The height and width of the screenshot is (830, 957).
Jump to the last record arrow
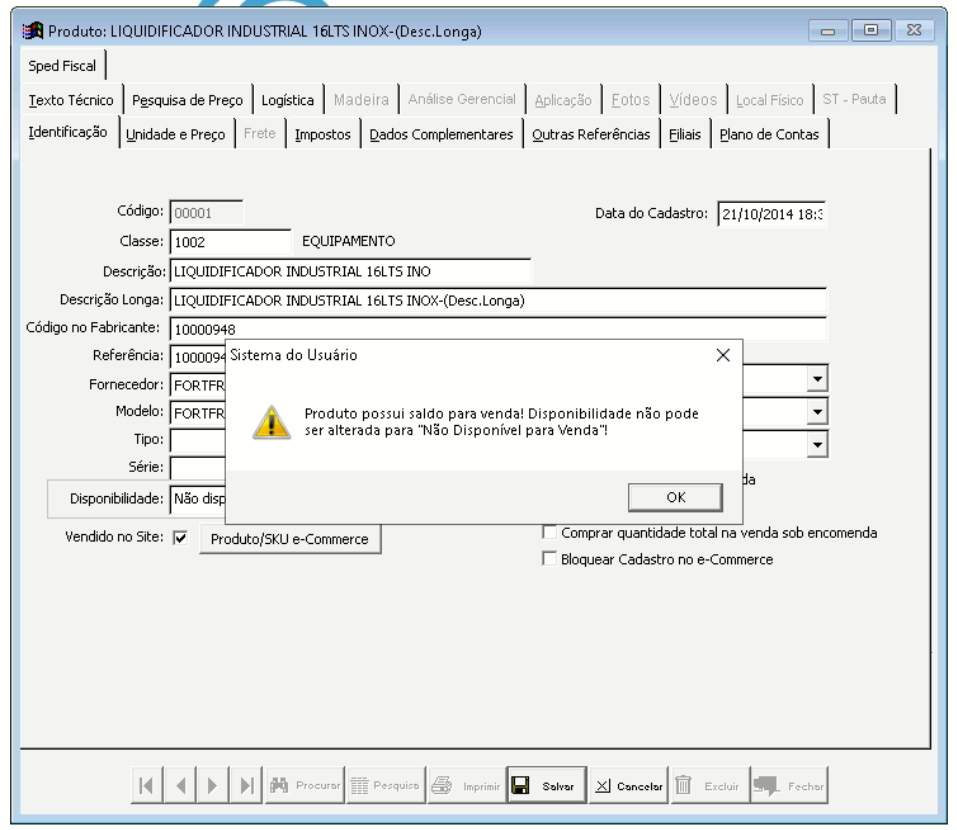pyautogui.click(x=246, y=785)
